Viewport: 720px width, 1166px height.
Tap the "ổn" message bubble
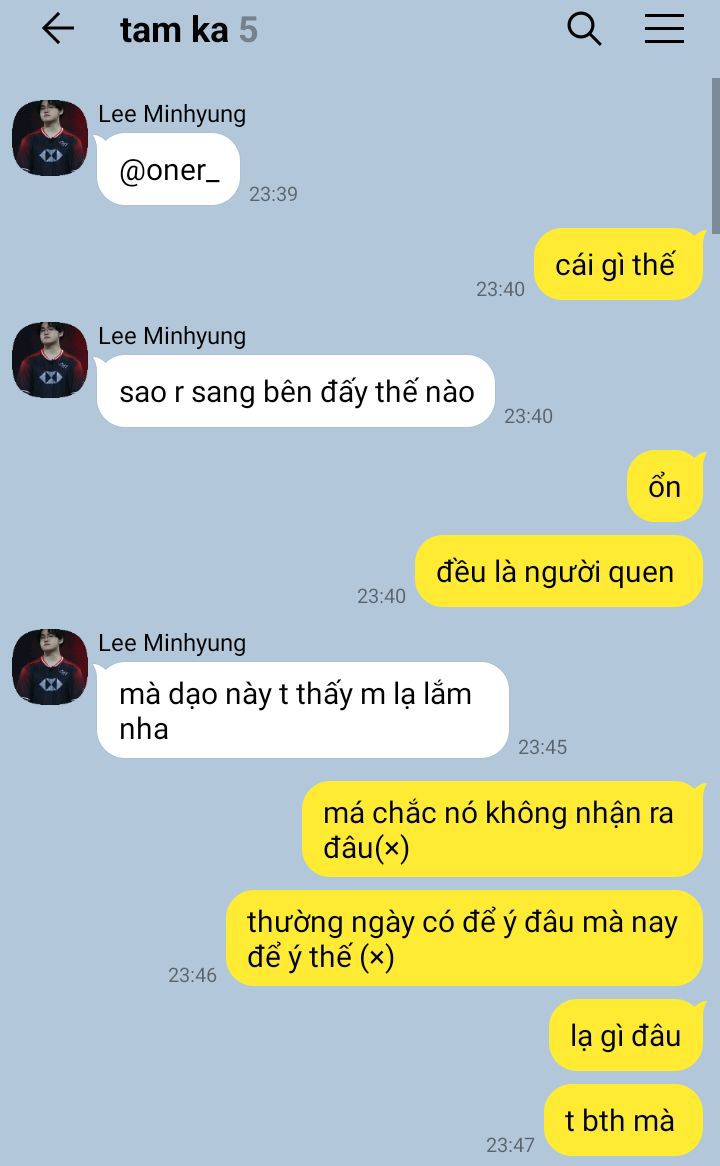pos(665,486)
